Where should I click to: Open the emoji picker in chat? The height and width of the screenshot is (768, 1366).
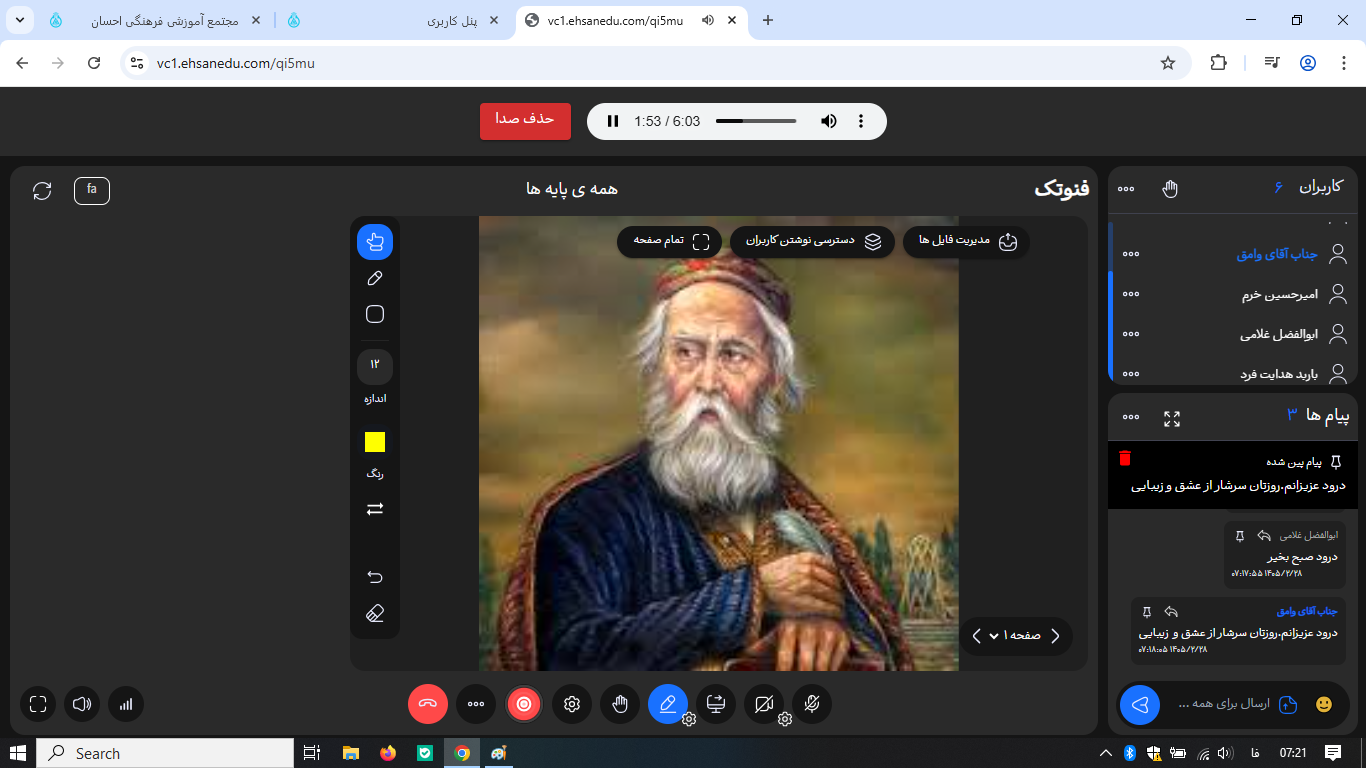(1324, 704)
